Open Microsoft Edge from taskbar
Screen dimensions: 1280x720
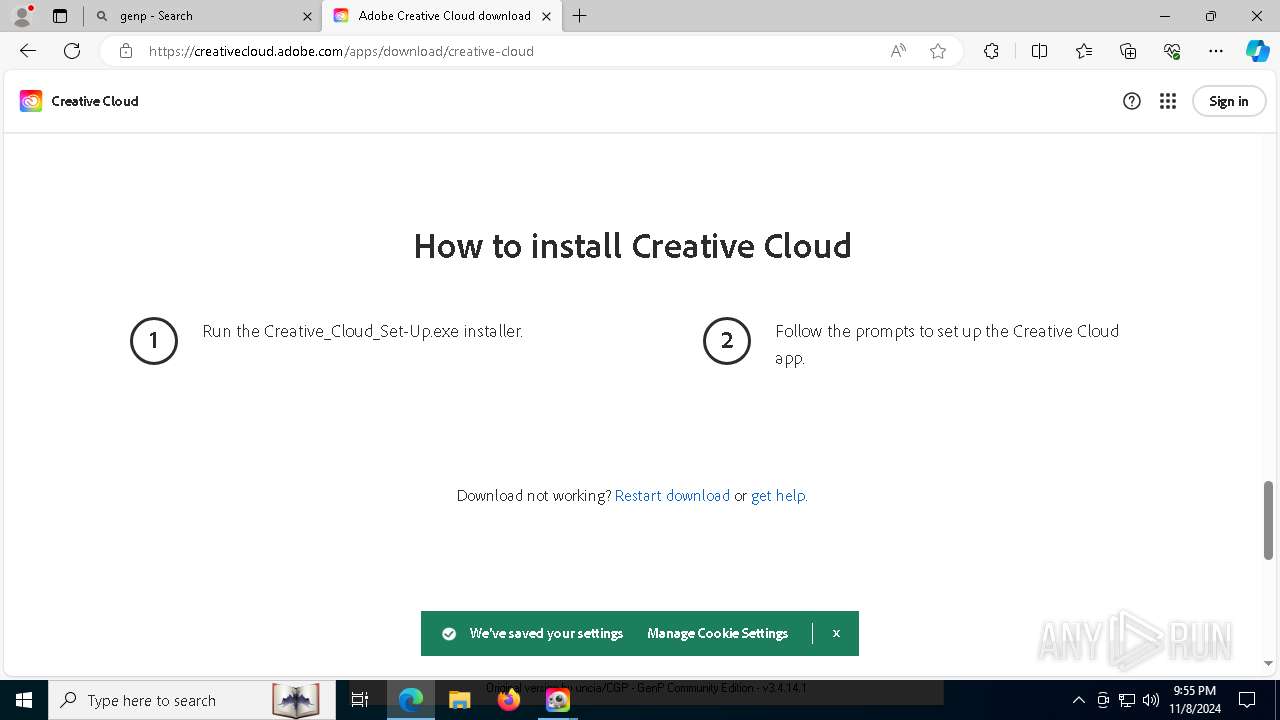point(411,700)
